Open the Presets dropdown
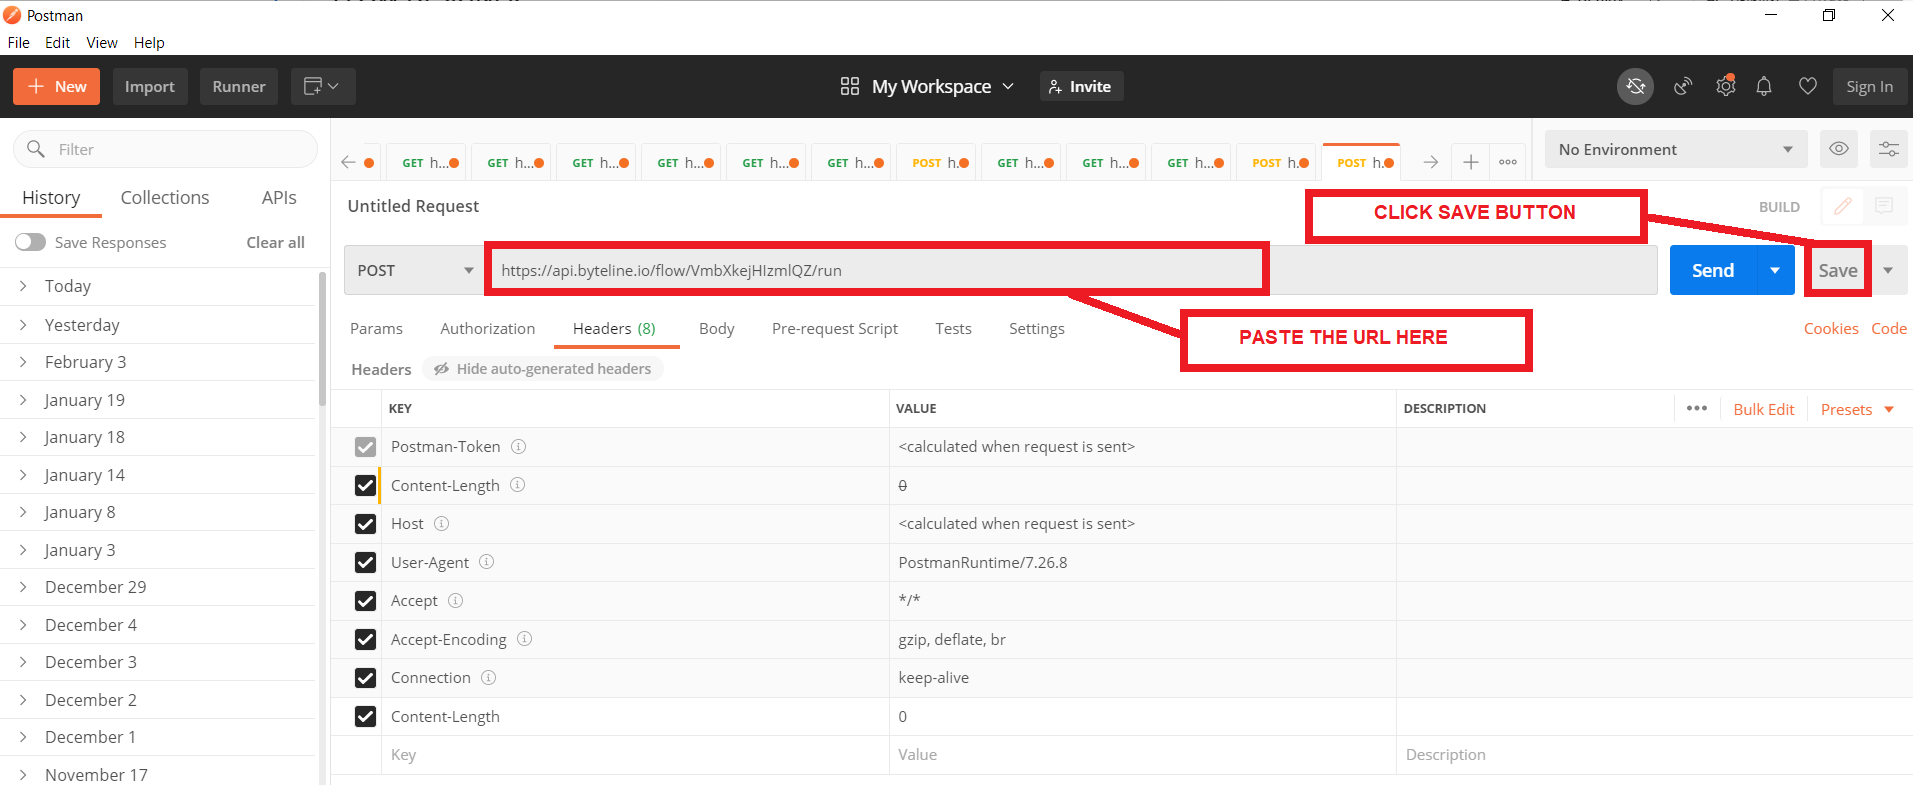The width and height of the screenshot is (1913, 785). point(1857,409)
